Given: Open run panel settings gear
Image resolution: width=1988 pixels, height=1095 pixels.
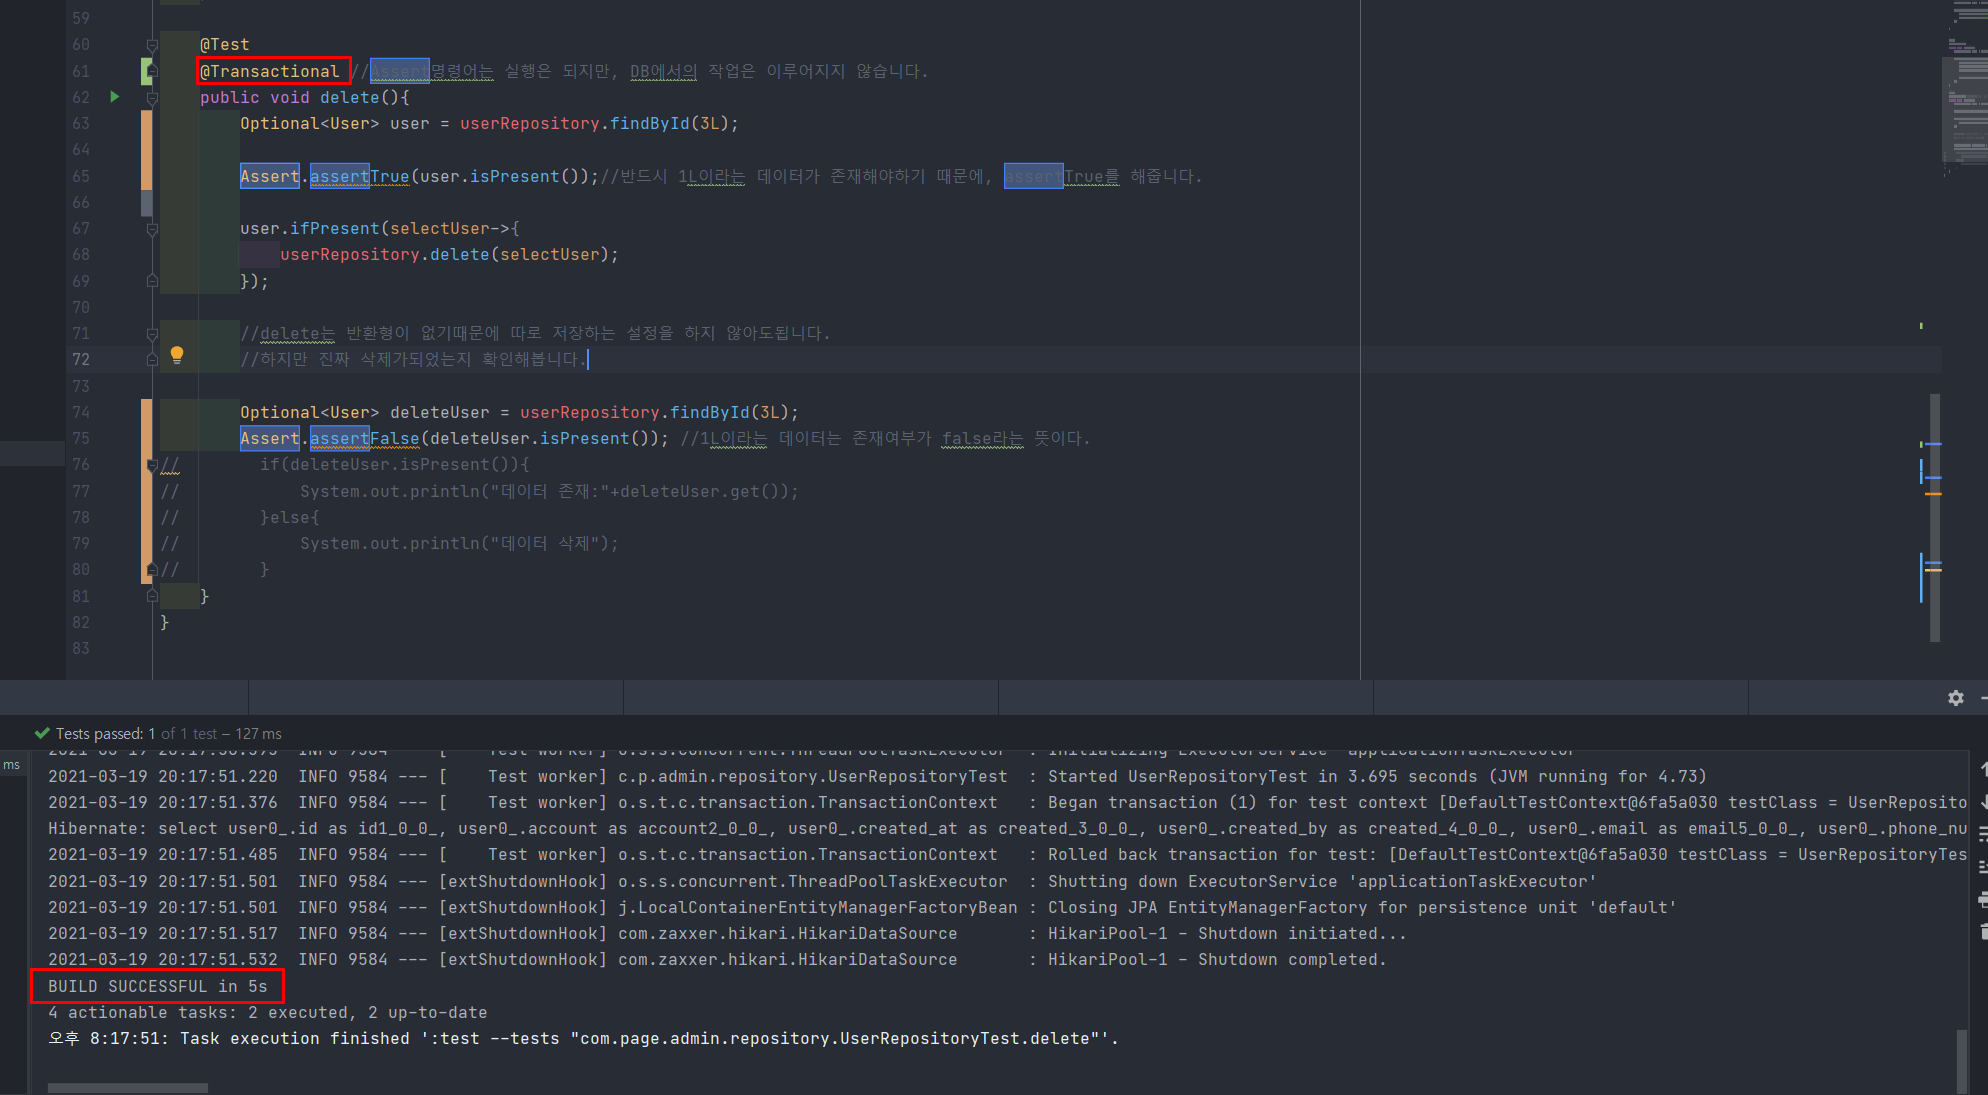Looking at the screenshot, I should click(x=1956, y=698).
